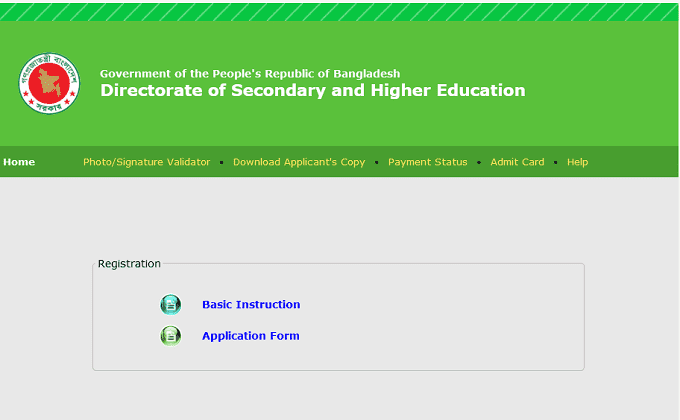Open Photo/Signature Validator menu item
This screenshot has height=420, width=680.
point(146,162)
